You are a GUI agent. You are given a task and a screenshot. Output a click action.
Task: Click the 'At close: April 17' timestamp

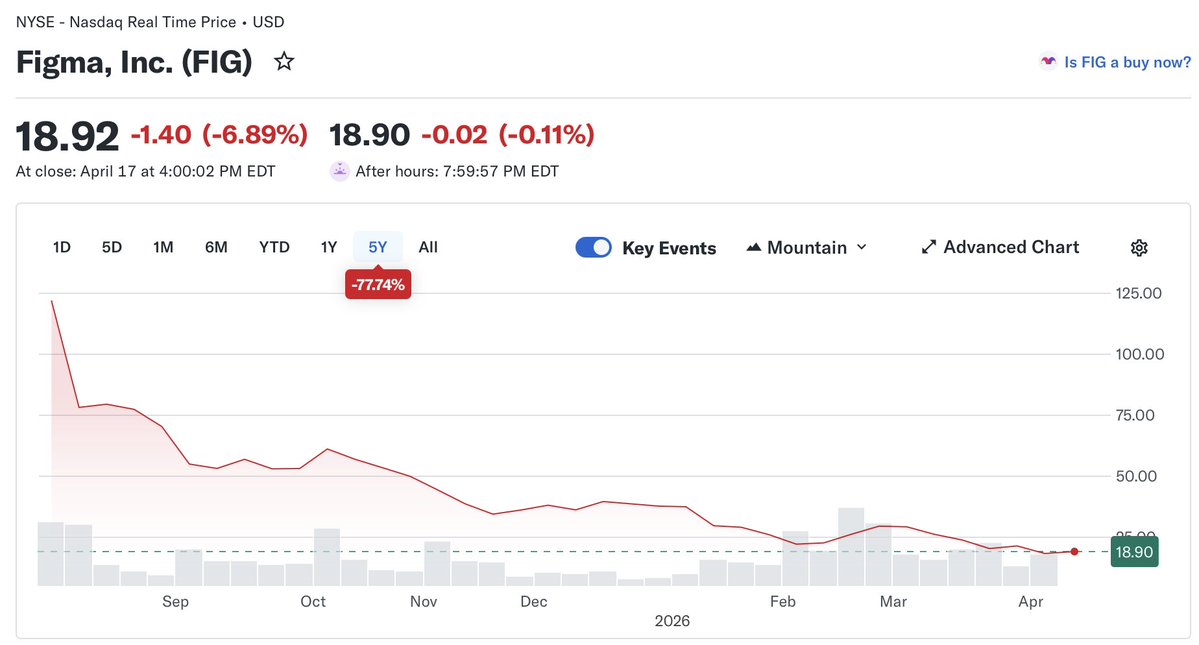pos(146,171)
